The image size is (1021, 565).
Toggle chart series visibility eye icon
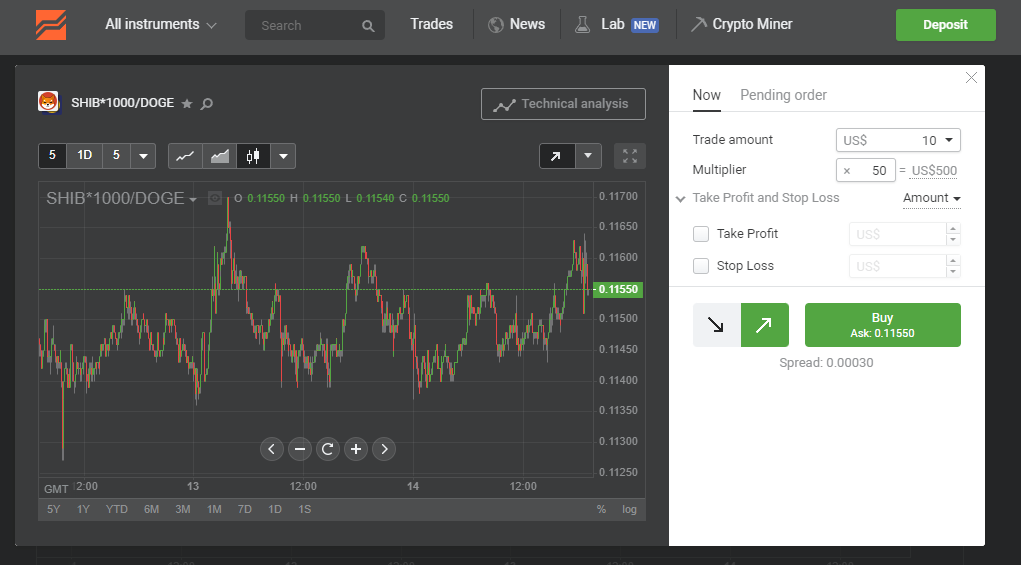point(215,199)
